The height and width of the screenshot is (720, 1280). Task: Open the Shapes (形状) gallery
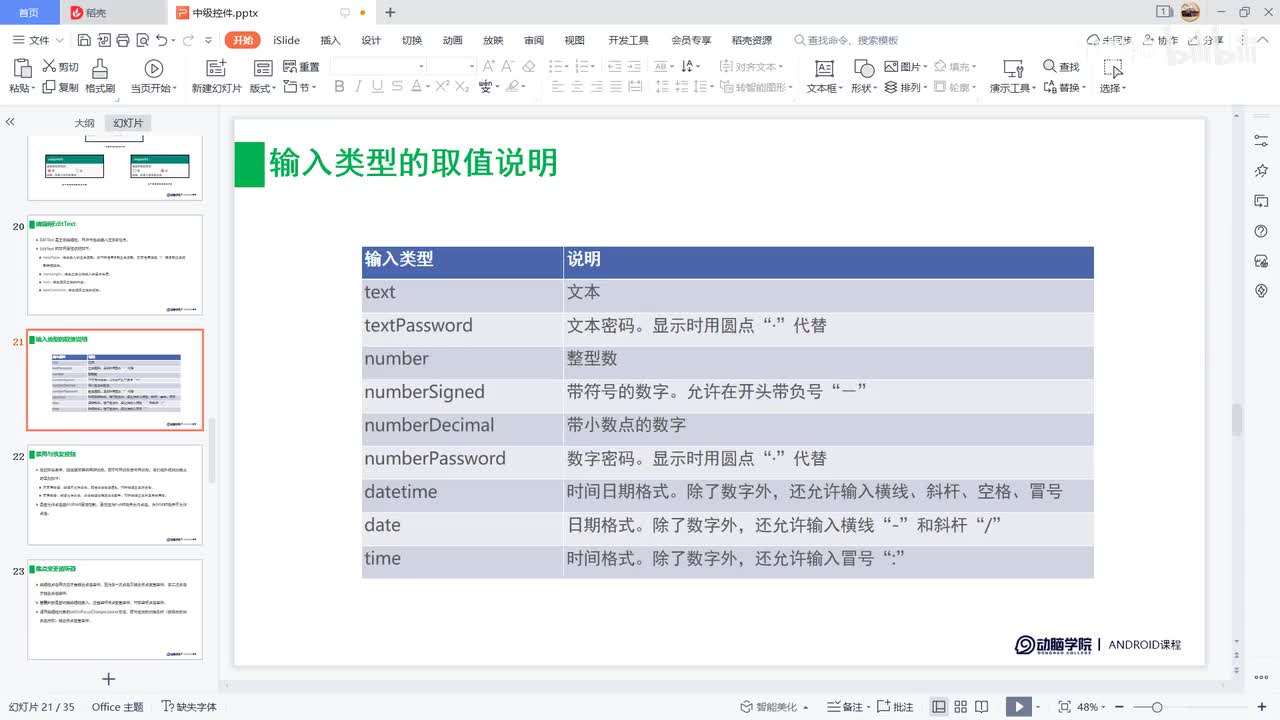tap(863, 76)
